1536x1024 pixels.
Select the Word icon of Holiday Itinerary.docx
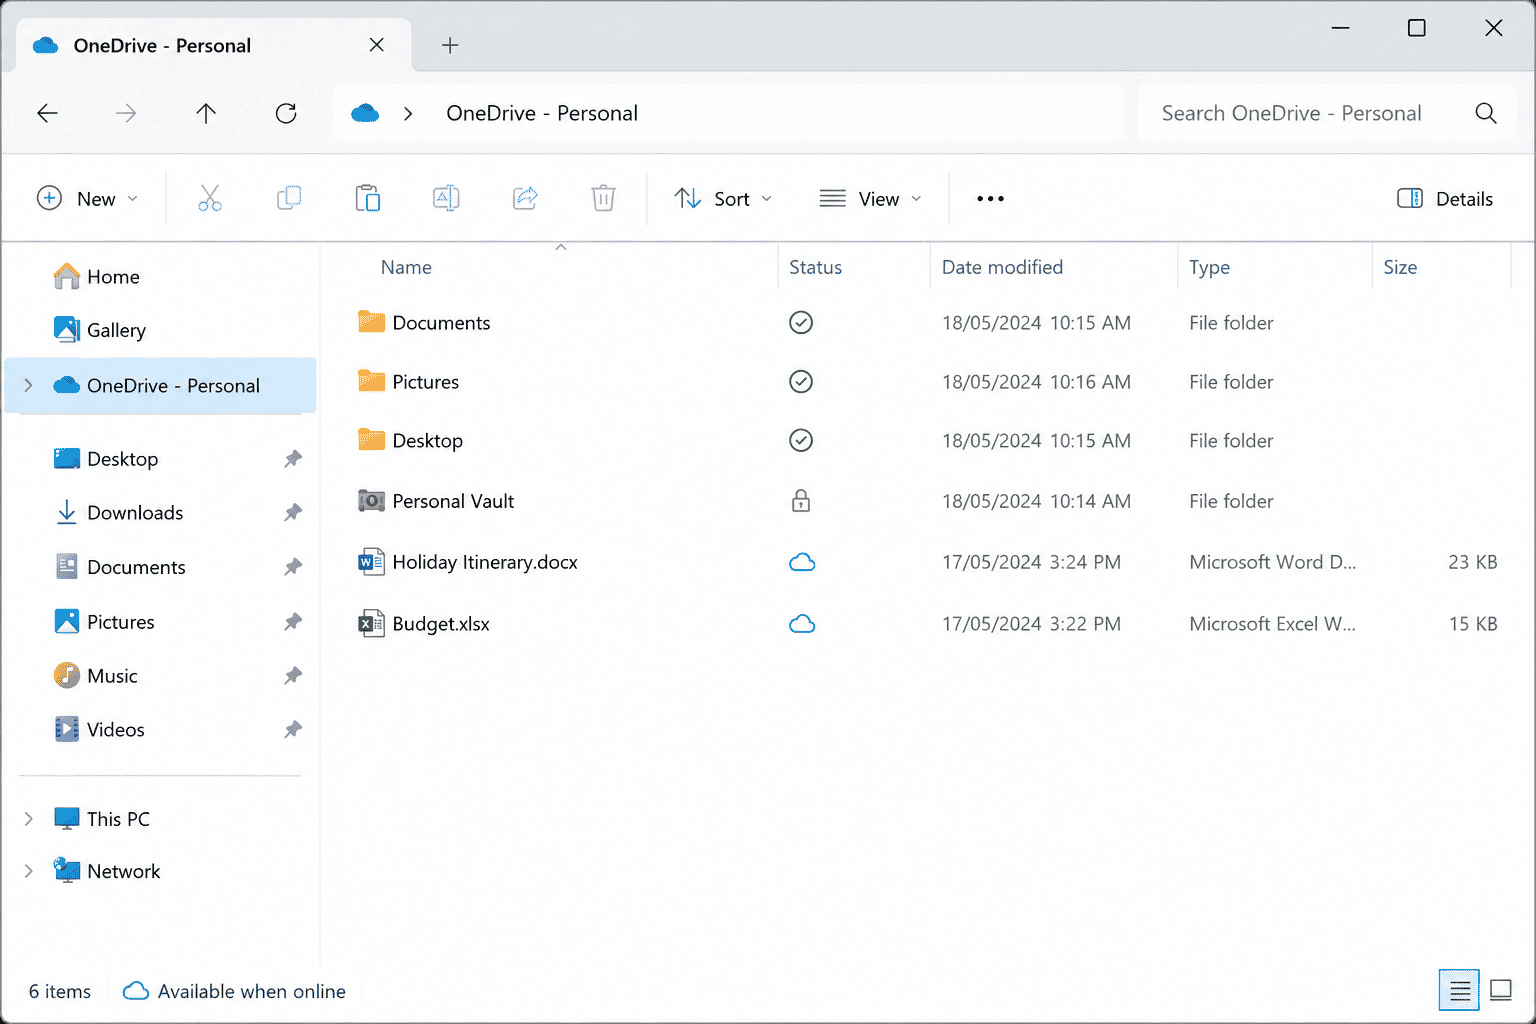click(371, 562)
